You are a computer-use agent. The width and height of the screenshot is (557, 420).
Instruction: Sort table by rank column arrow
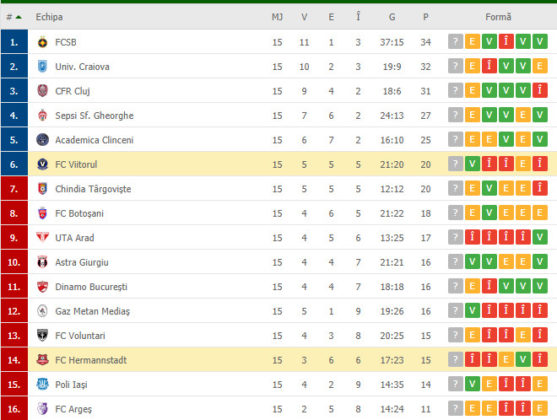(x=18, y=17)
